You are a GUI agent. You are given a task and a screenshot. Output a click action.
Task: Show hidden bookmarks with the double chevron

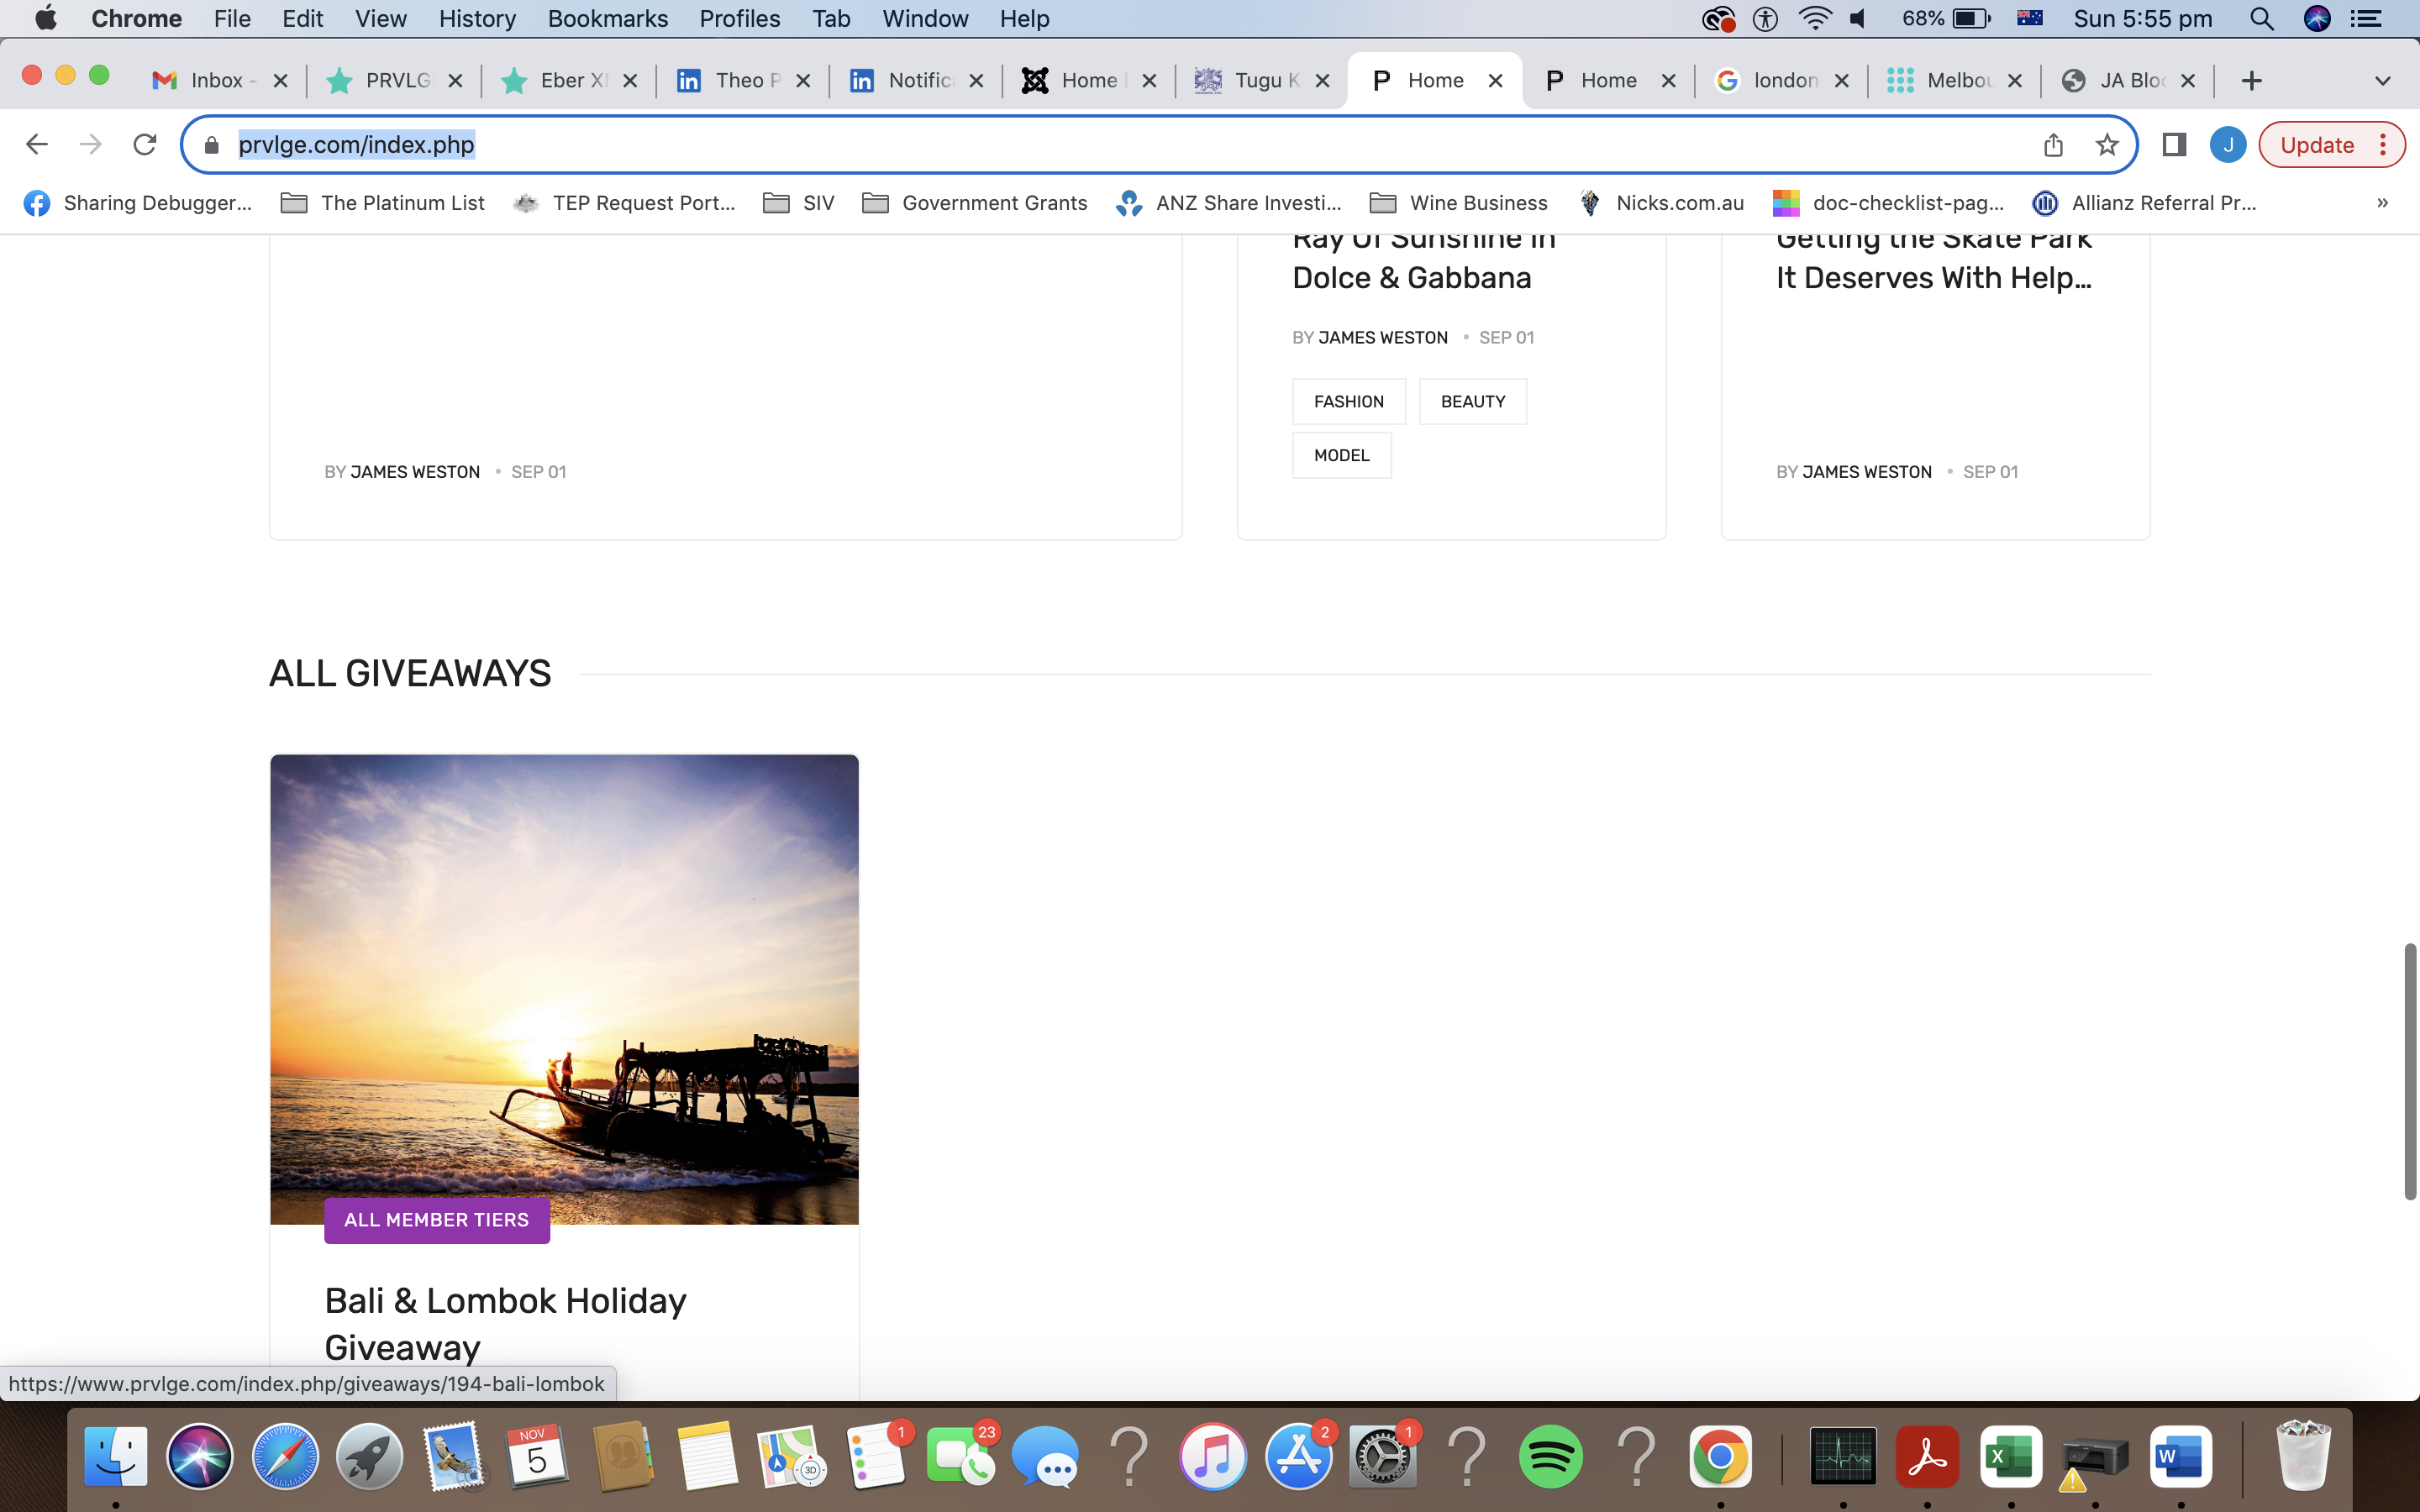tap(2382, 203)
